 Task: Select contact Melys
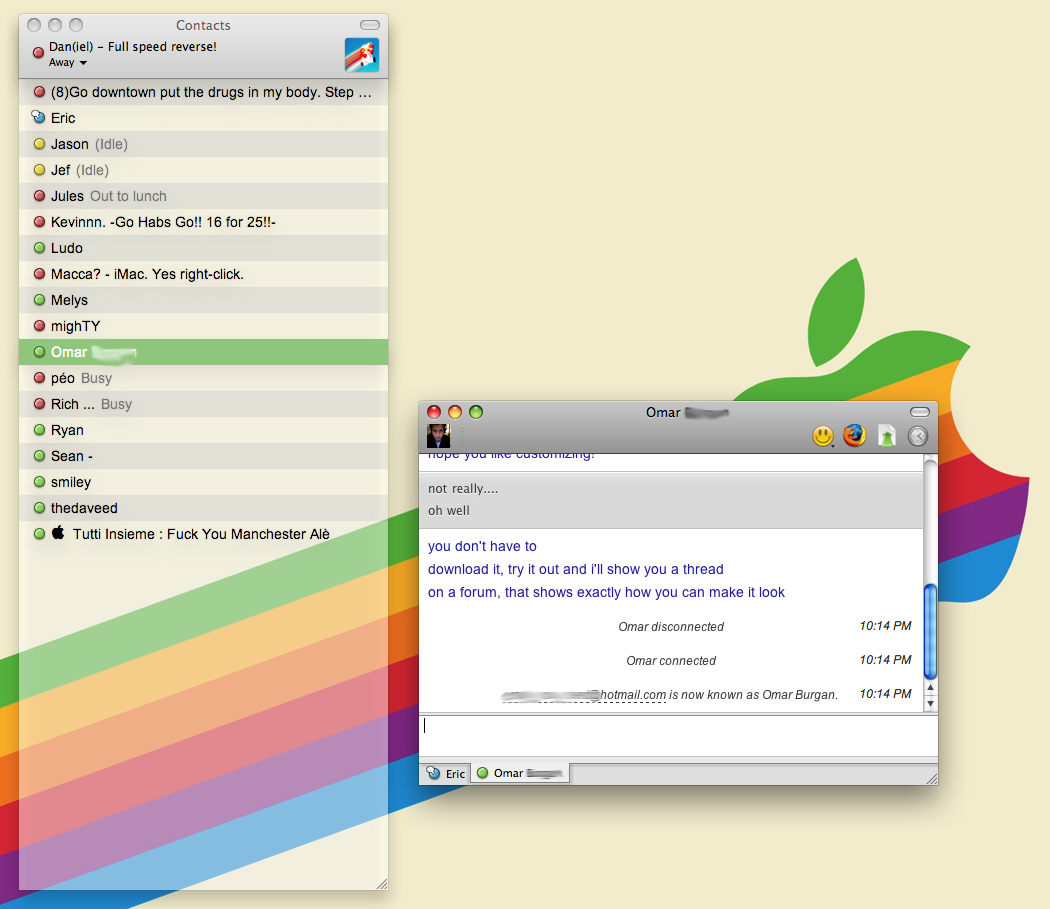[204, 300]
